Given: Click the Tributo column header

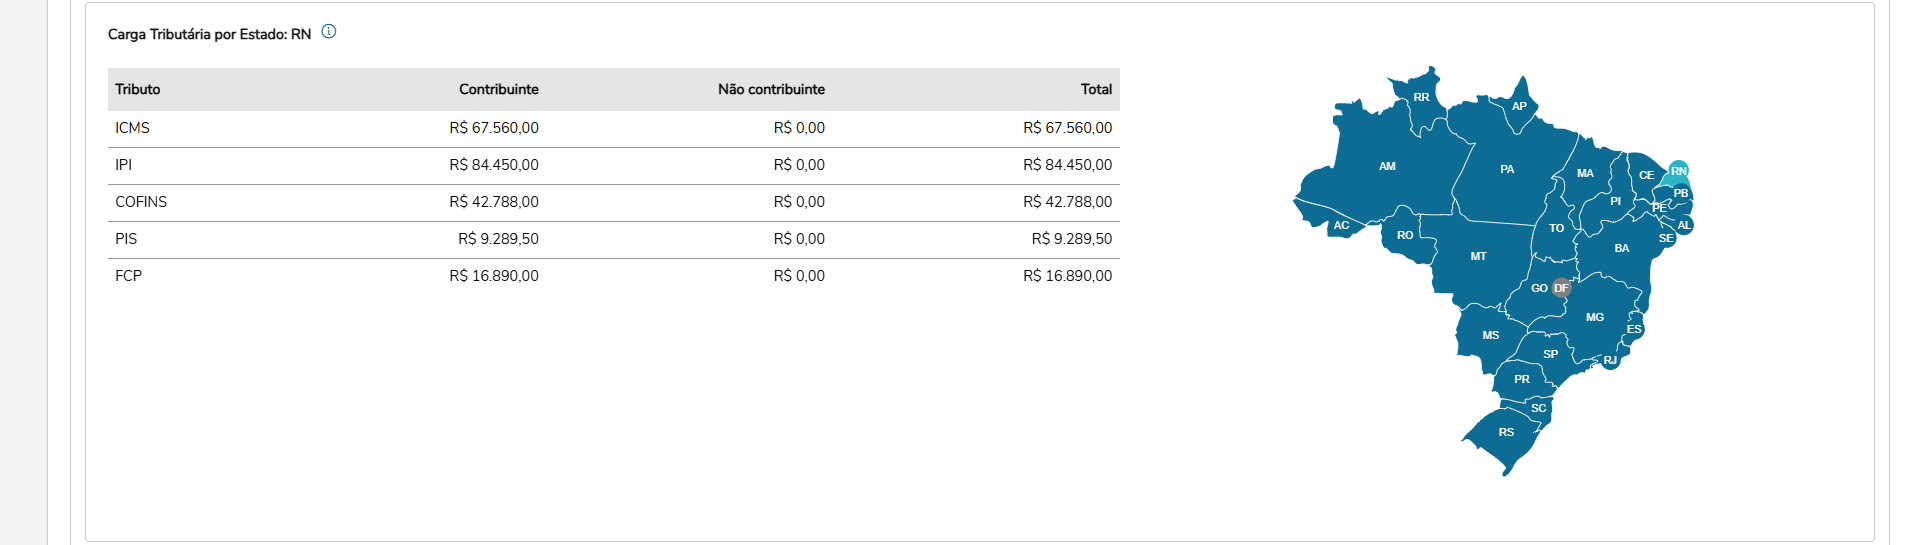Looking at the screenshot, I should click(x=138, y=89).
